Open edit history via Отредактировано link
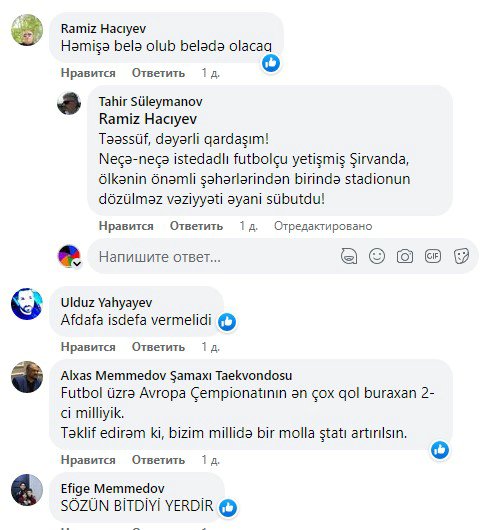The image size is (489, 530). pyautogui.click(x=323, y=225)
